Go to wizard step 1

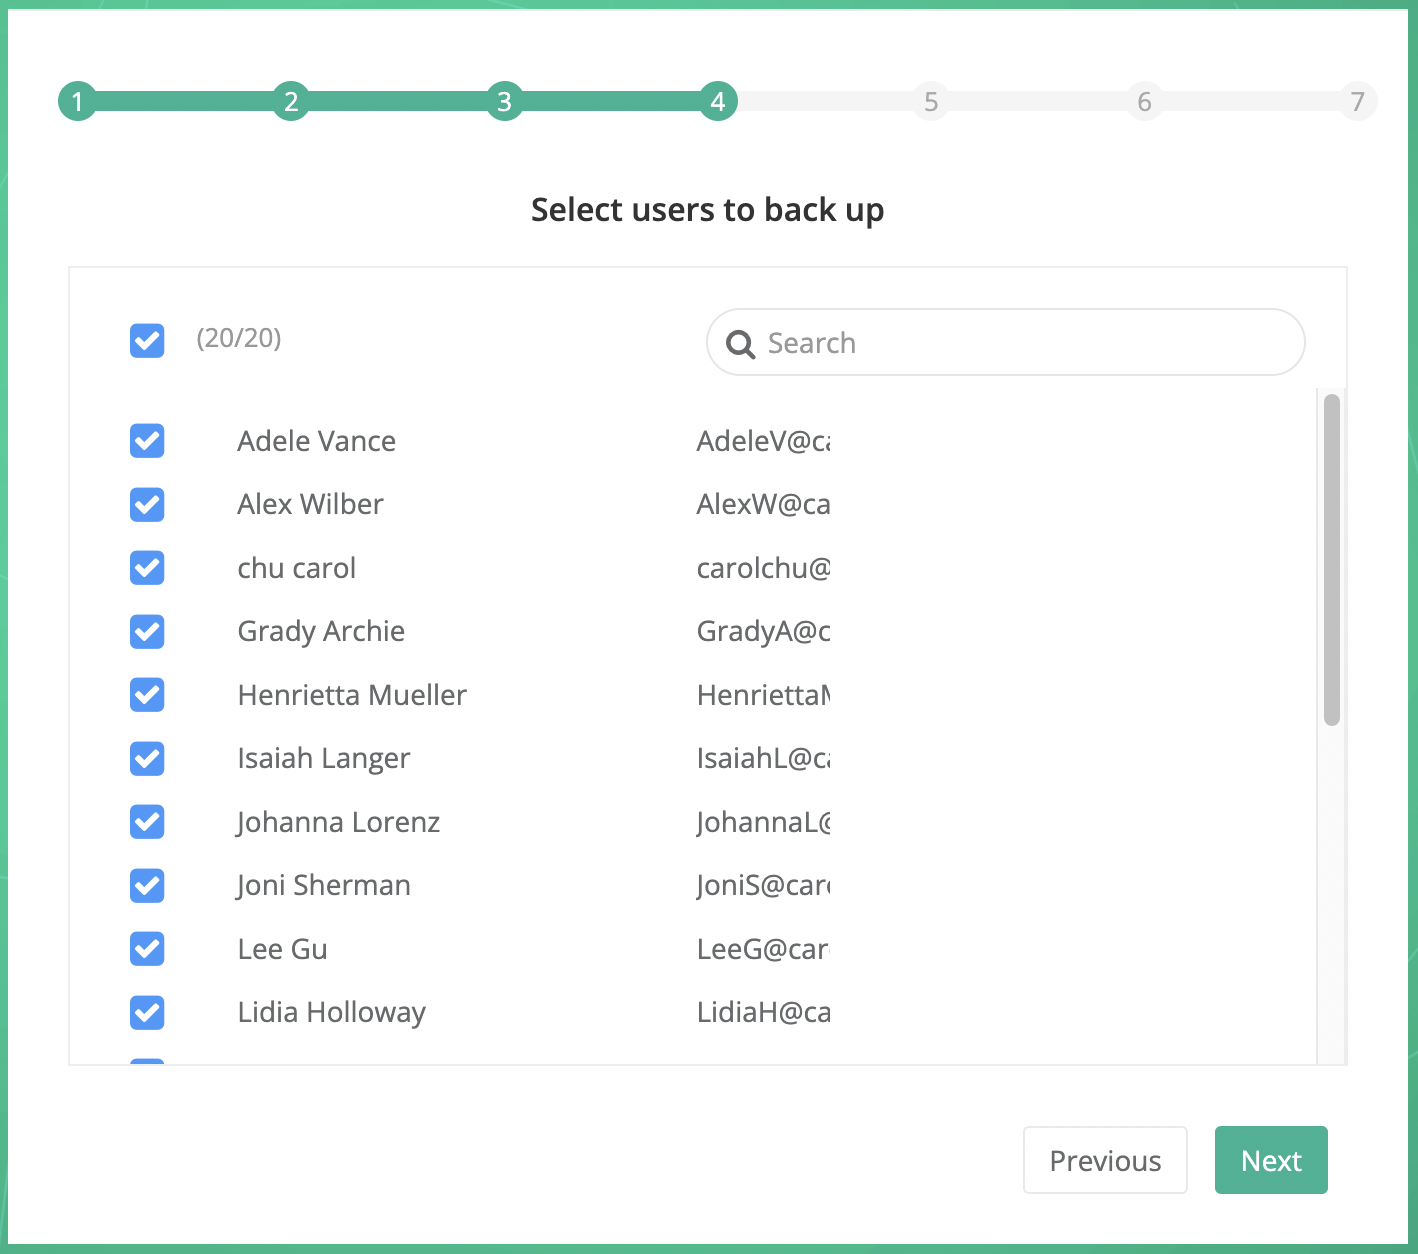[x=77, y=101]
